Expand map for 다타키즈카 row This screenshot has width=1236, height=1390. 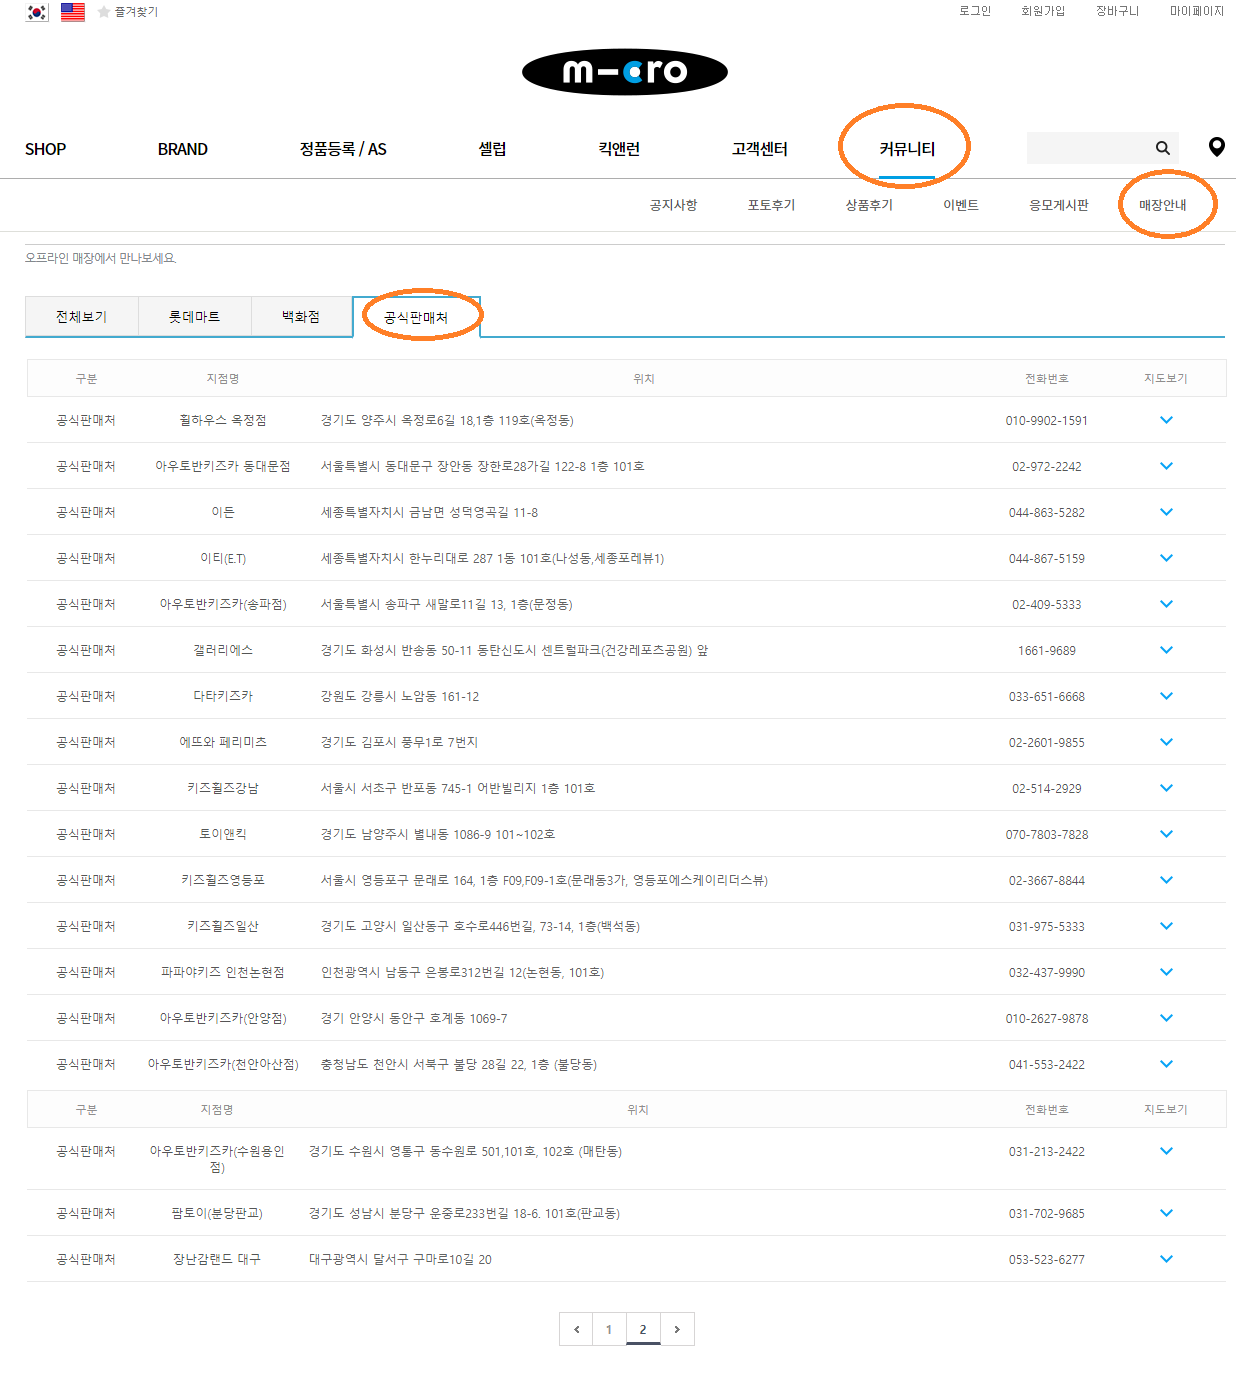pyautogui.click(x=1166, y=696)
